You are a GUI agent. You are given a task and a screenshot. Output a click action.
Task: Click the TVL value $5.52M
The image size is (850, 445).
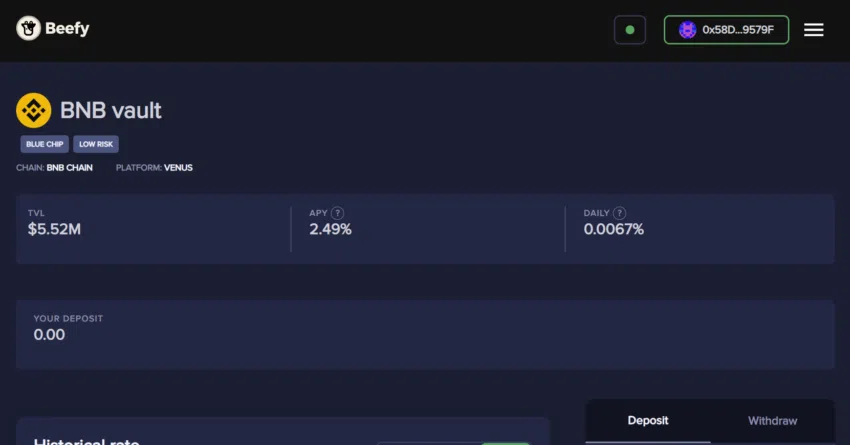(x=54, y=229)
